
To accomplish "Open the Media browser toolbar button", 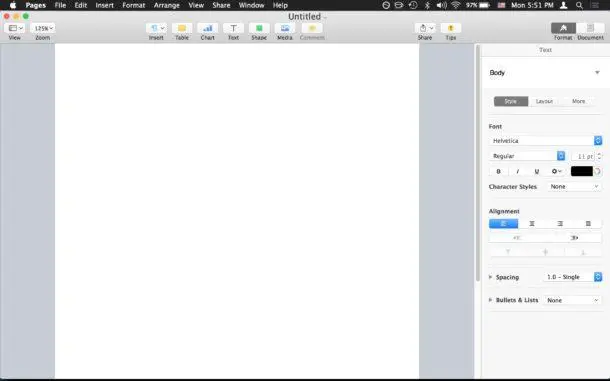I will pyautogui.click(x=285, y=28).
